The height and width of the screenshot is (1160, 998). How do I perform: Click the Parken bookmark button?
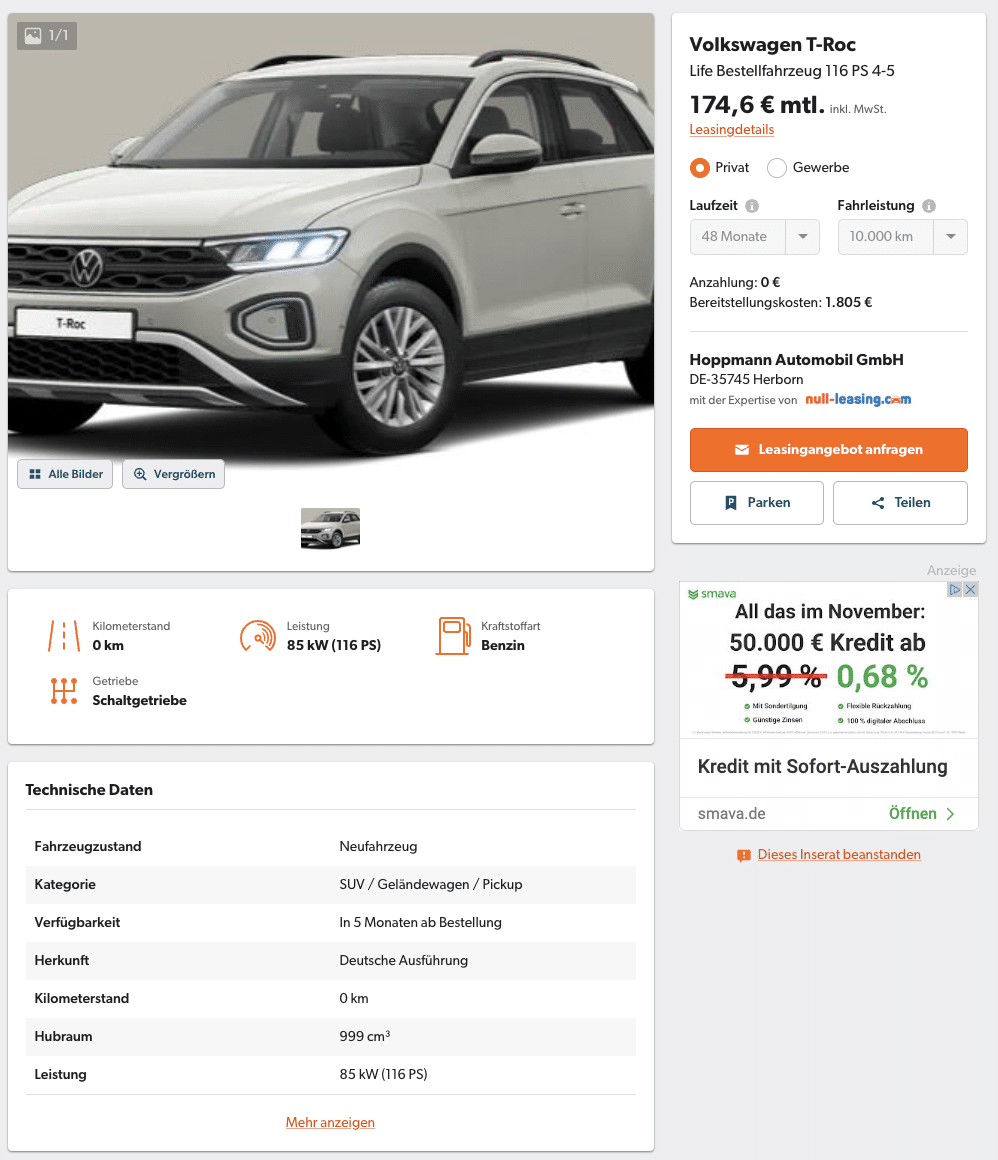click(x=756, y=503)
